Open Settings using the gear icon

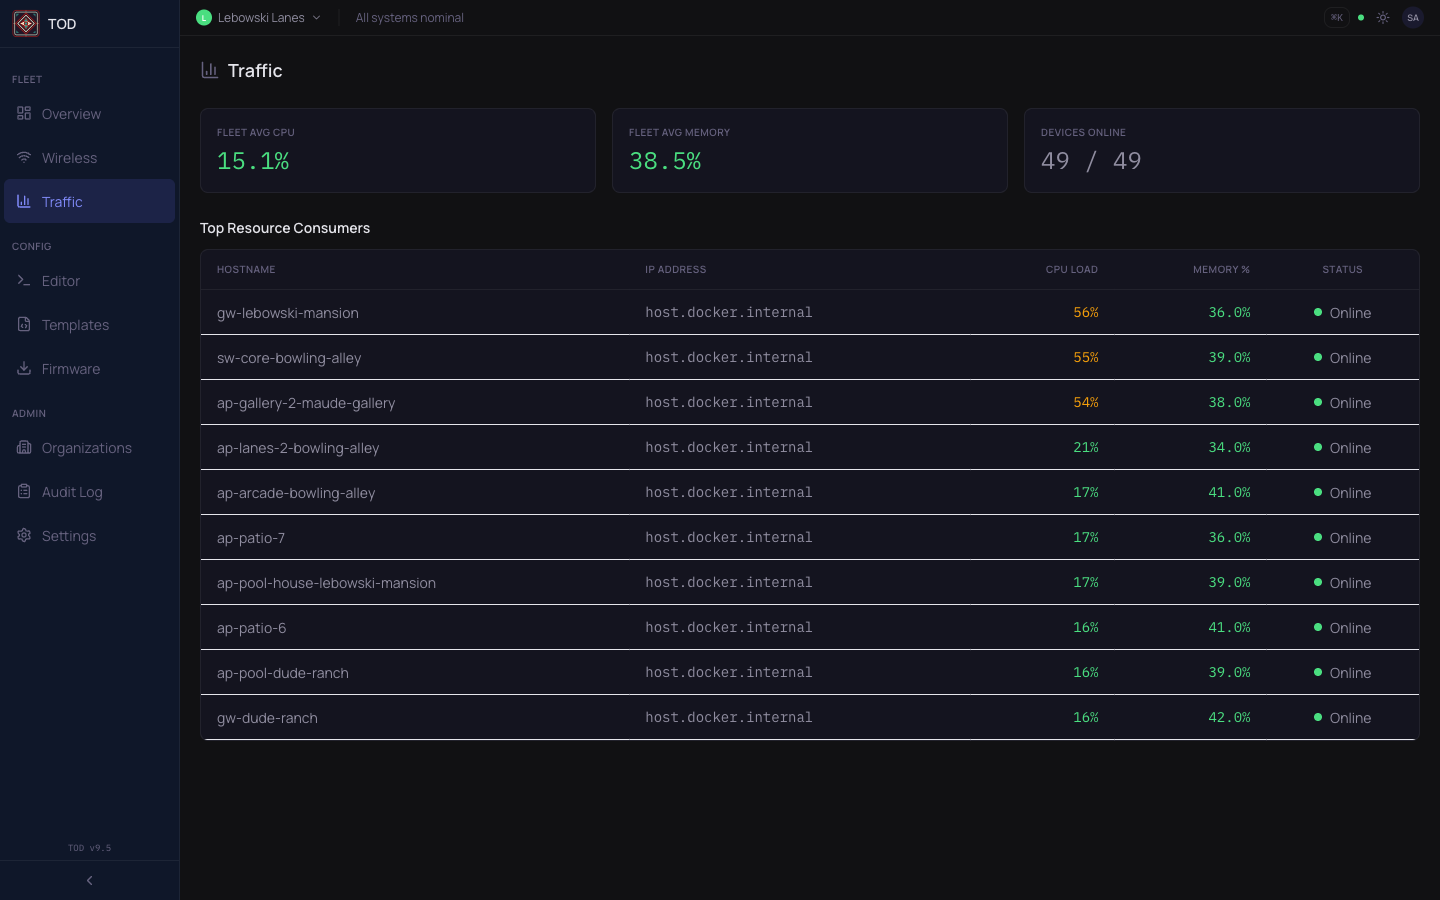click(24, 535)
